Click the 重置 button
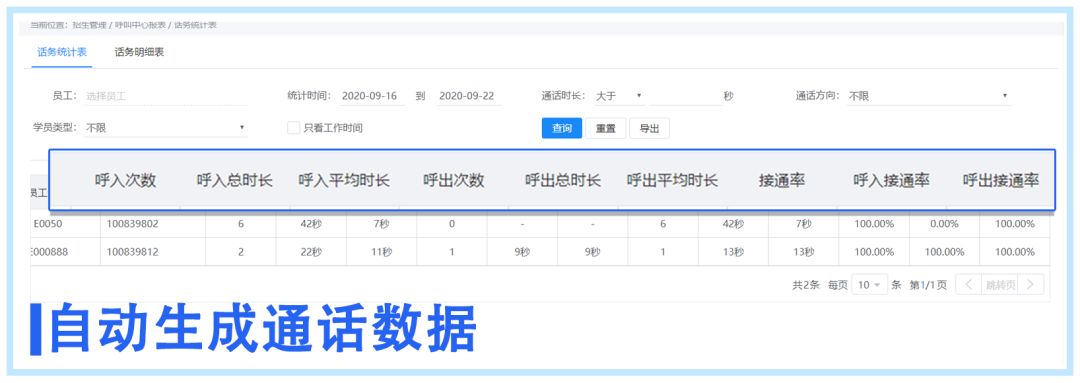1080x383 pixels. (x=605, y=128)
